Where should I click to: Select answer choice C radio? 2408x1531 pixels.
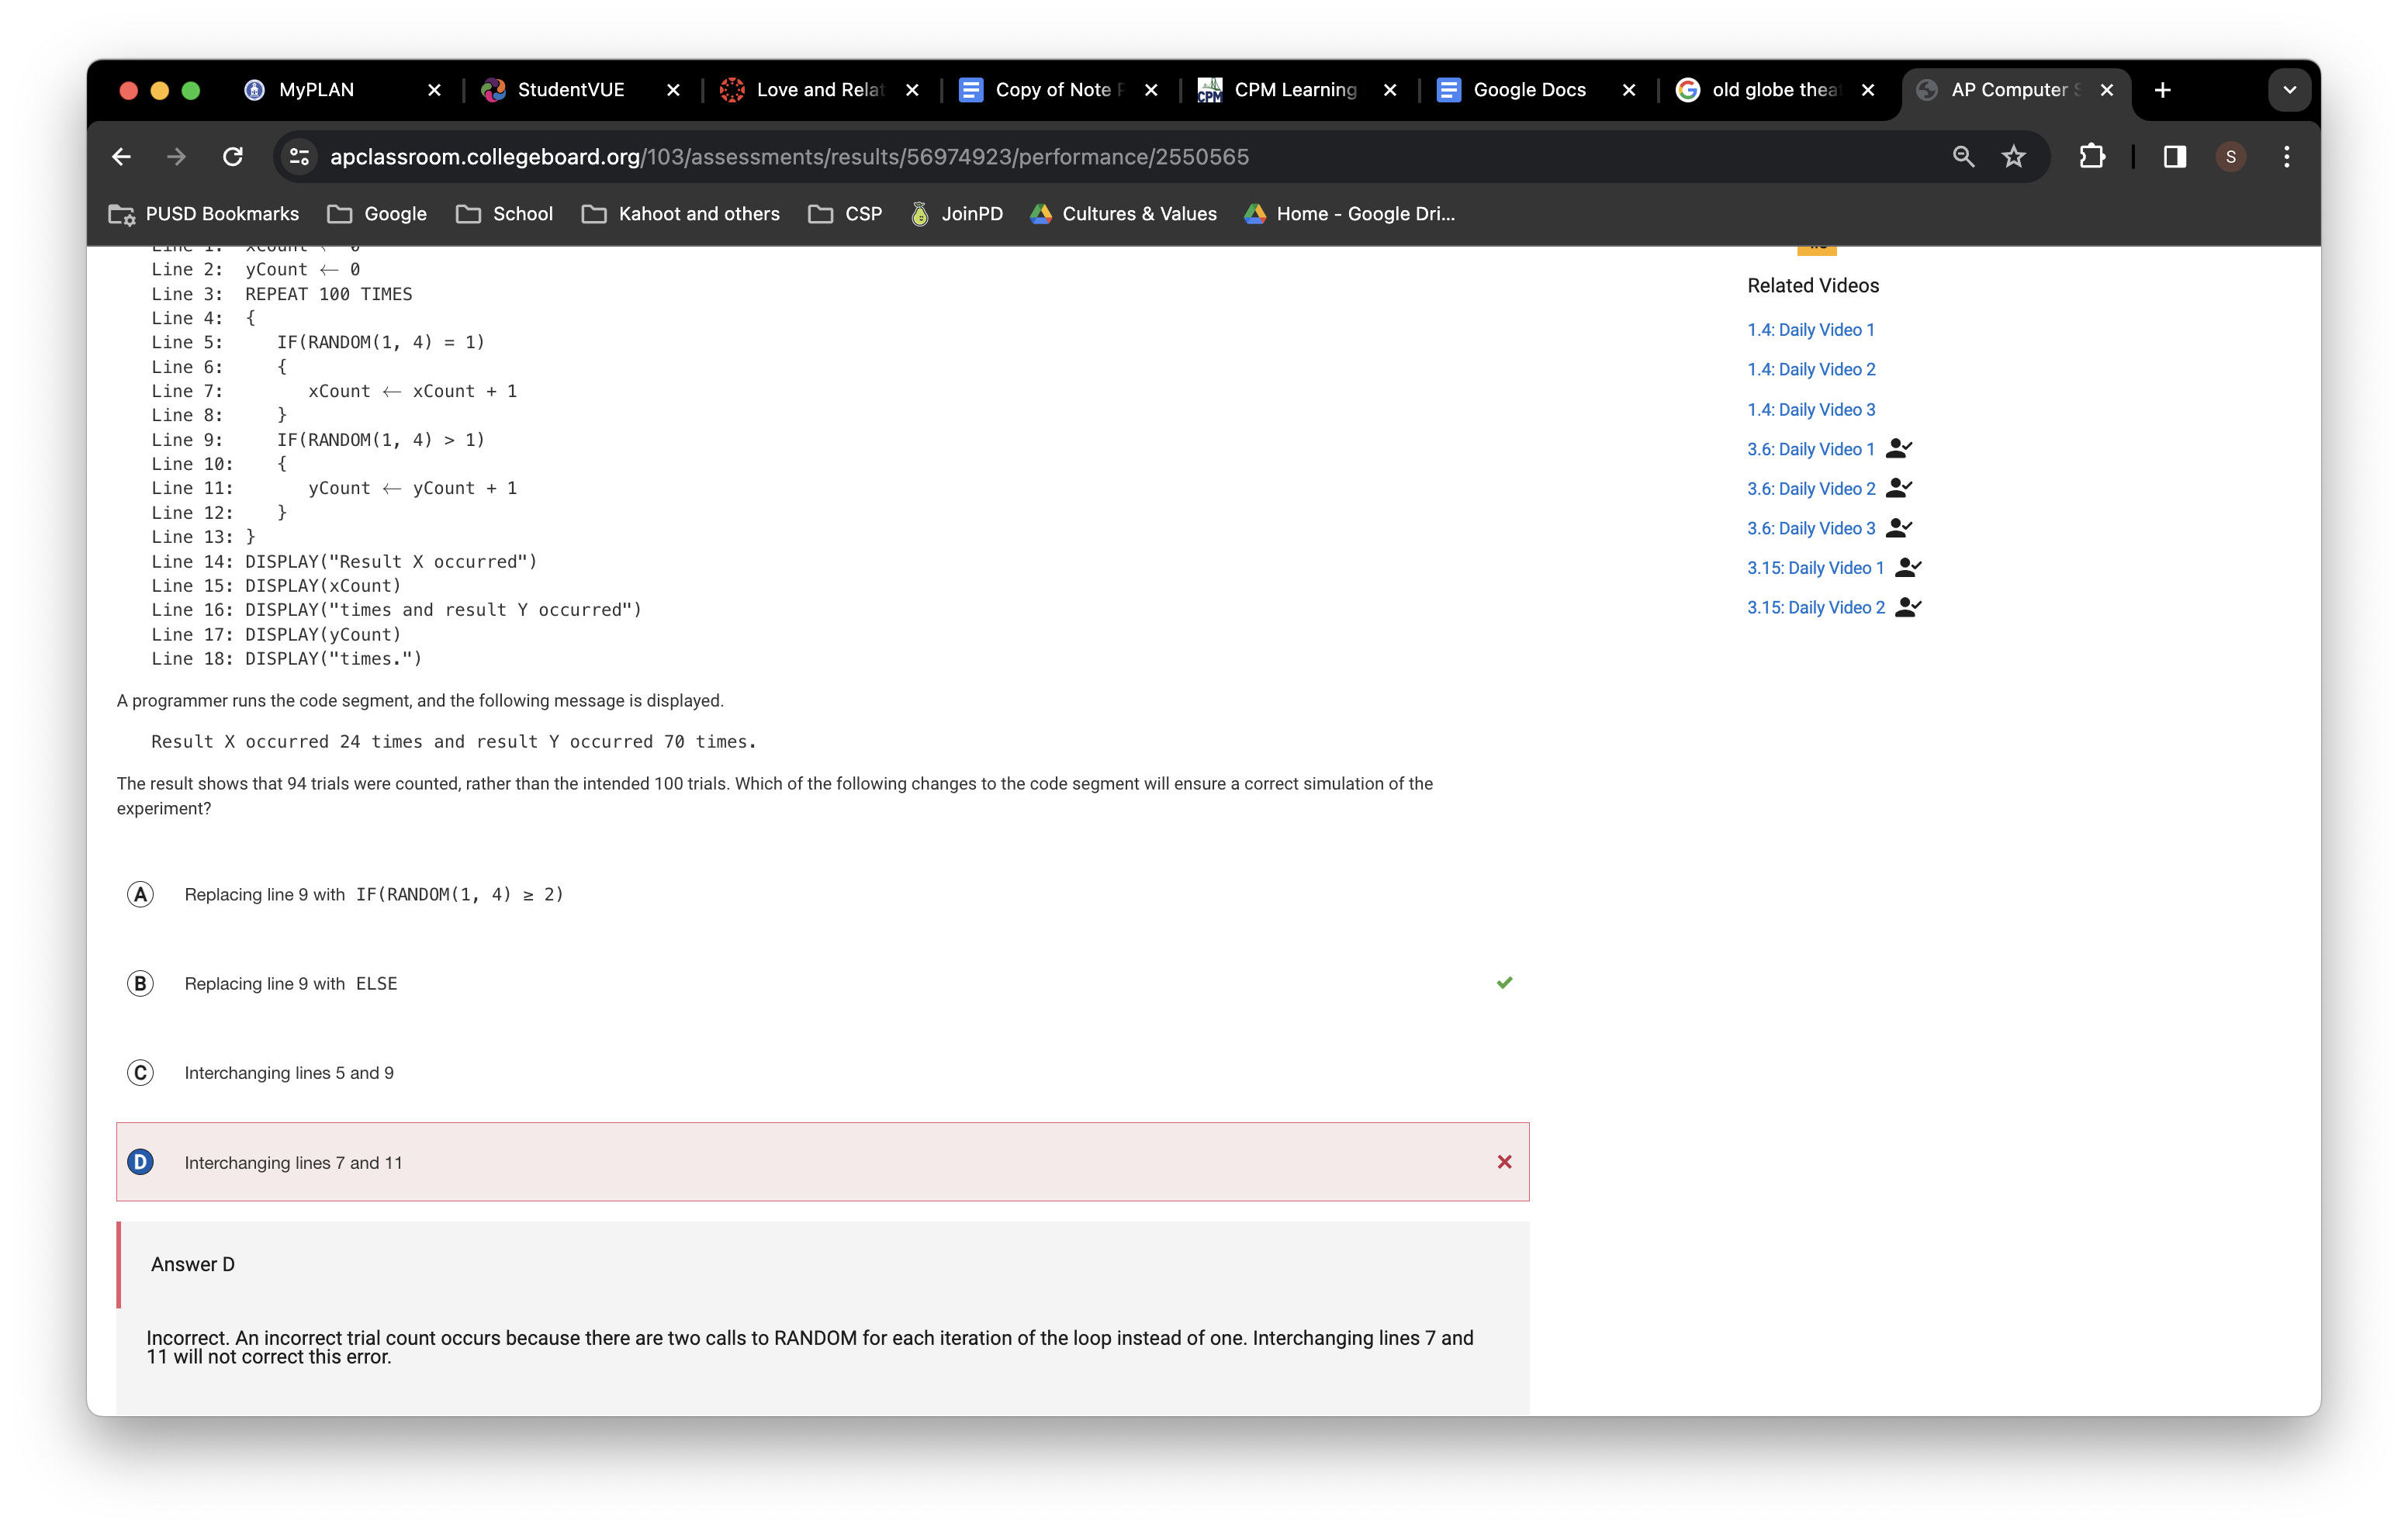click(x=140, y=1073)
